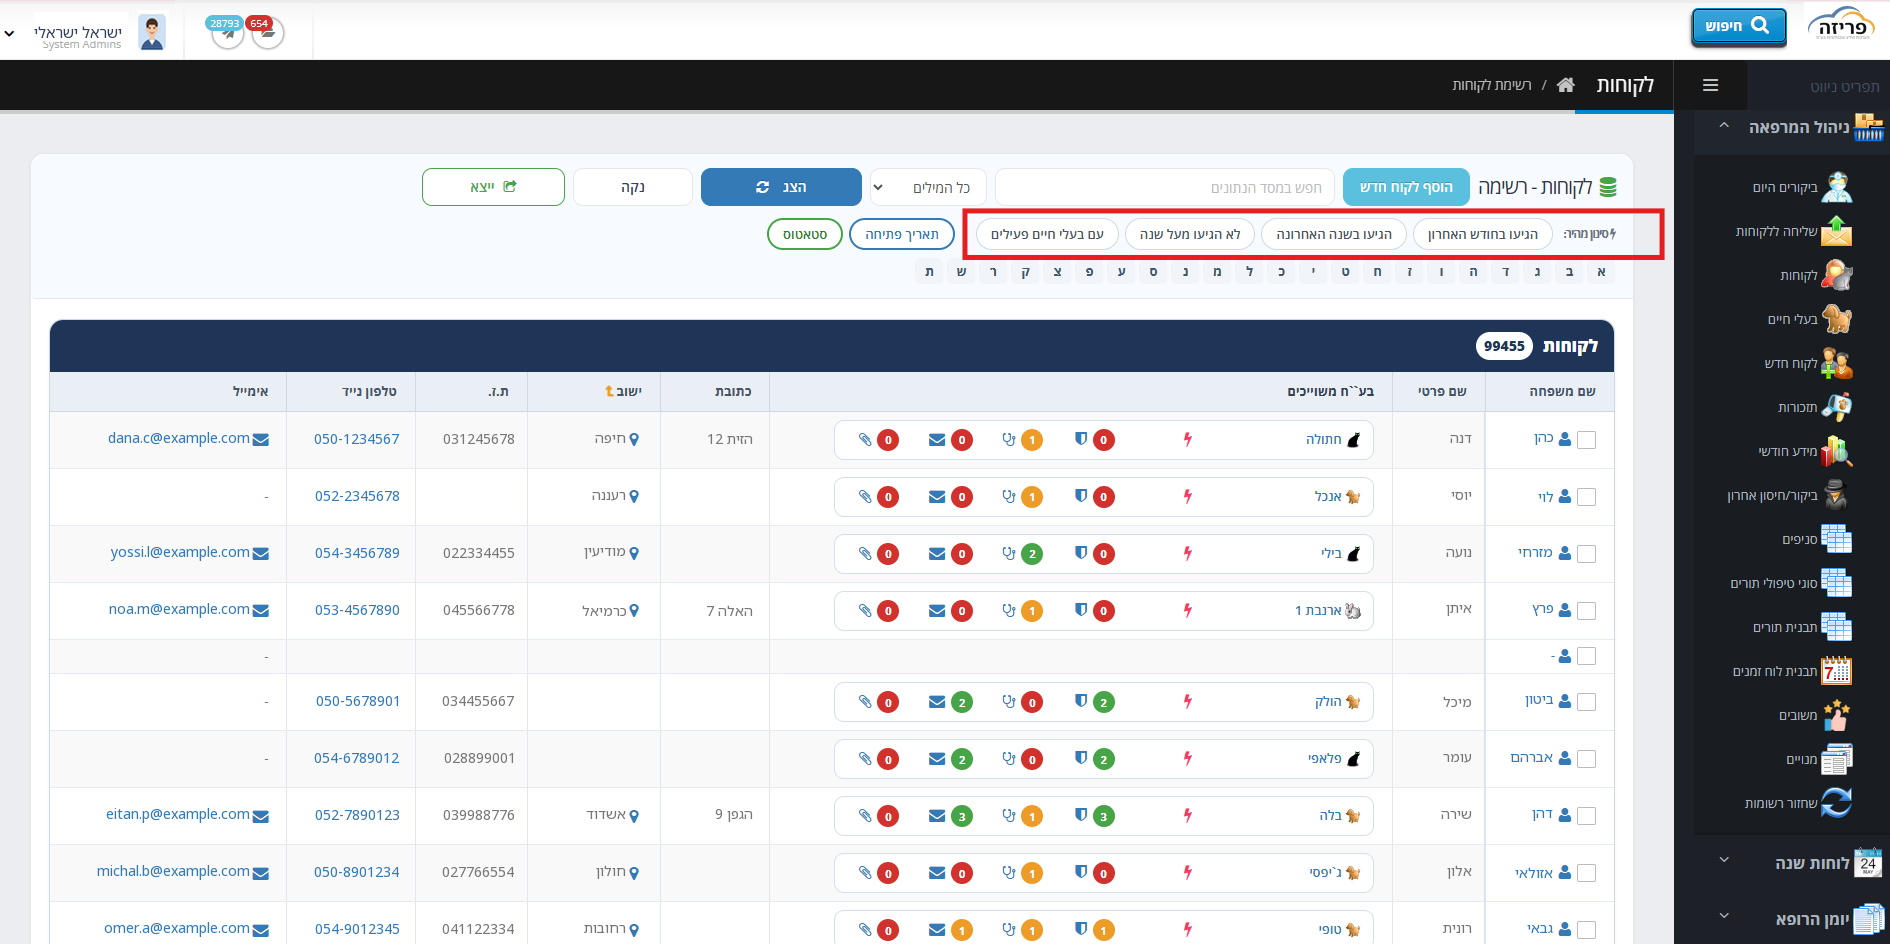Apply עם בעלי חיים פעילים filter

pos(1047,234)
